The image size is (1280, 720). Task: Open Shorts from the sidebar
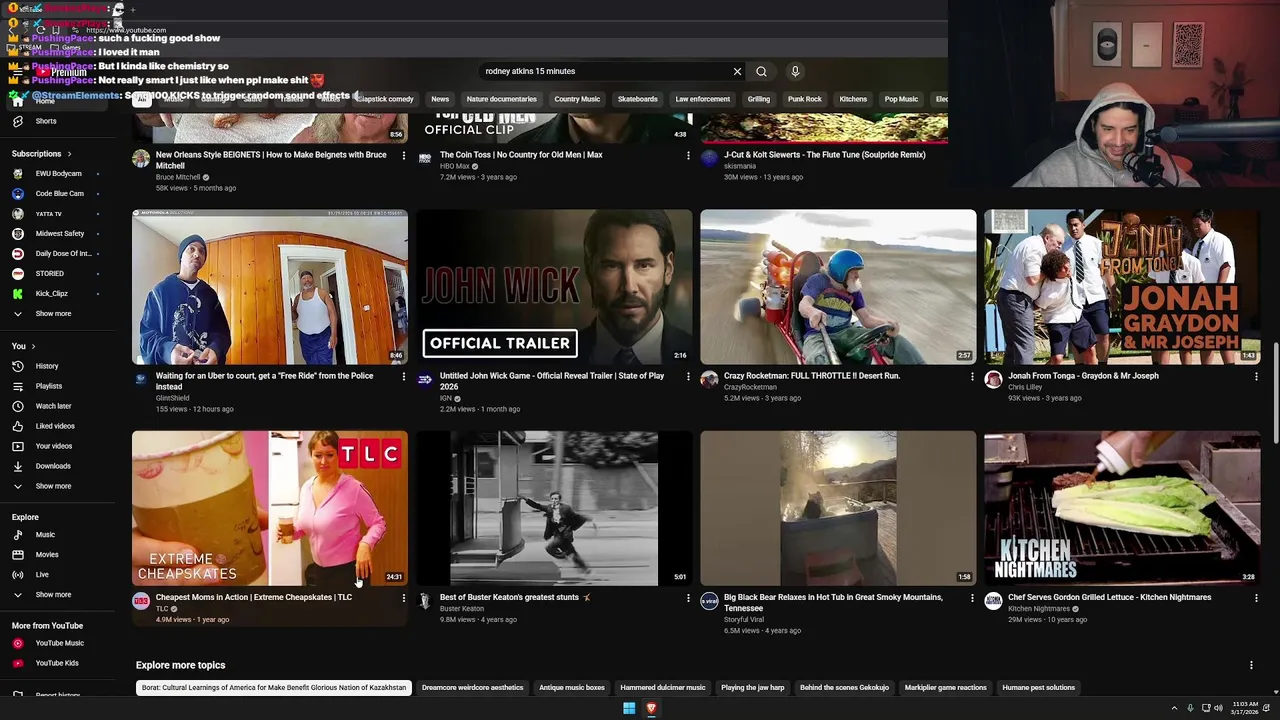click(46, 121)
